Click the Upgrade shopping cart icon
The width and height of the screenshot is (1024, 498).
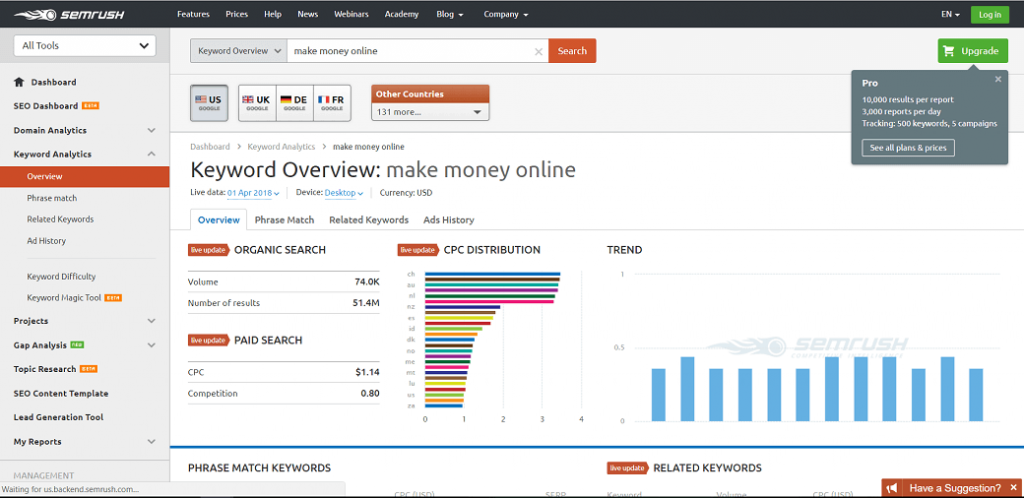(x=950, y=51)
